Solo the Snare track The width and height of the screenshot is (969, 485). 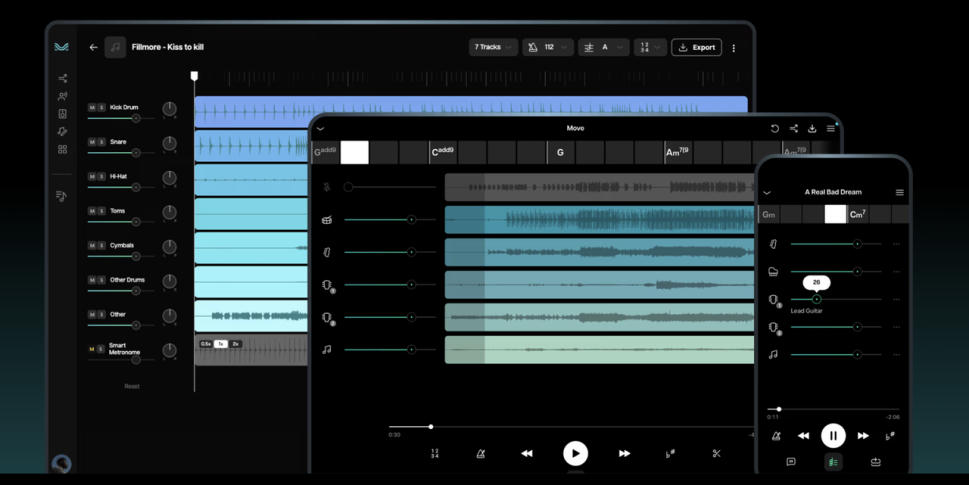tap(102, 142)
